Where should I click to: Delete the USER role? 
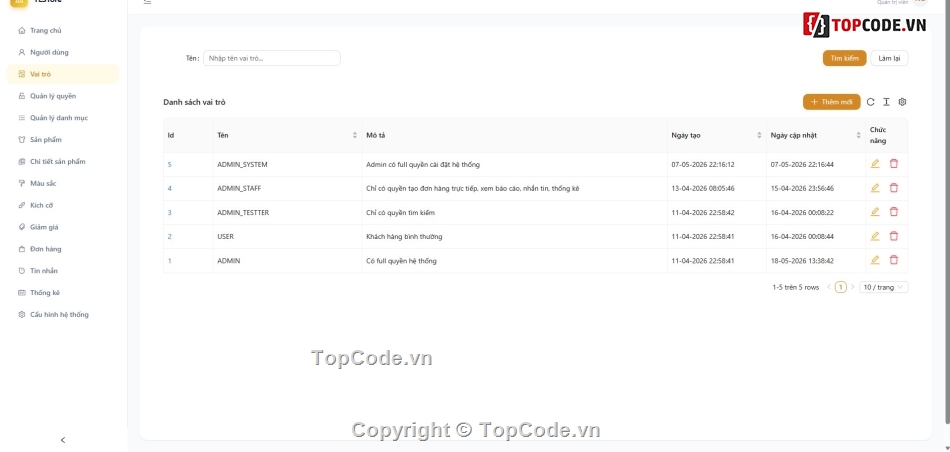coord(894,236)
